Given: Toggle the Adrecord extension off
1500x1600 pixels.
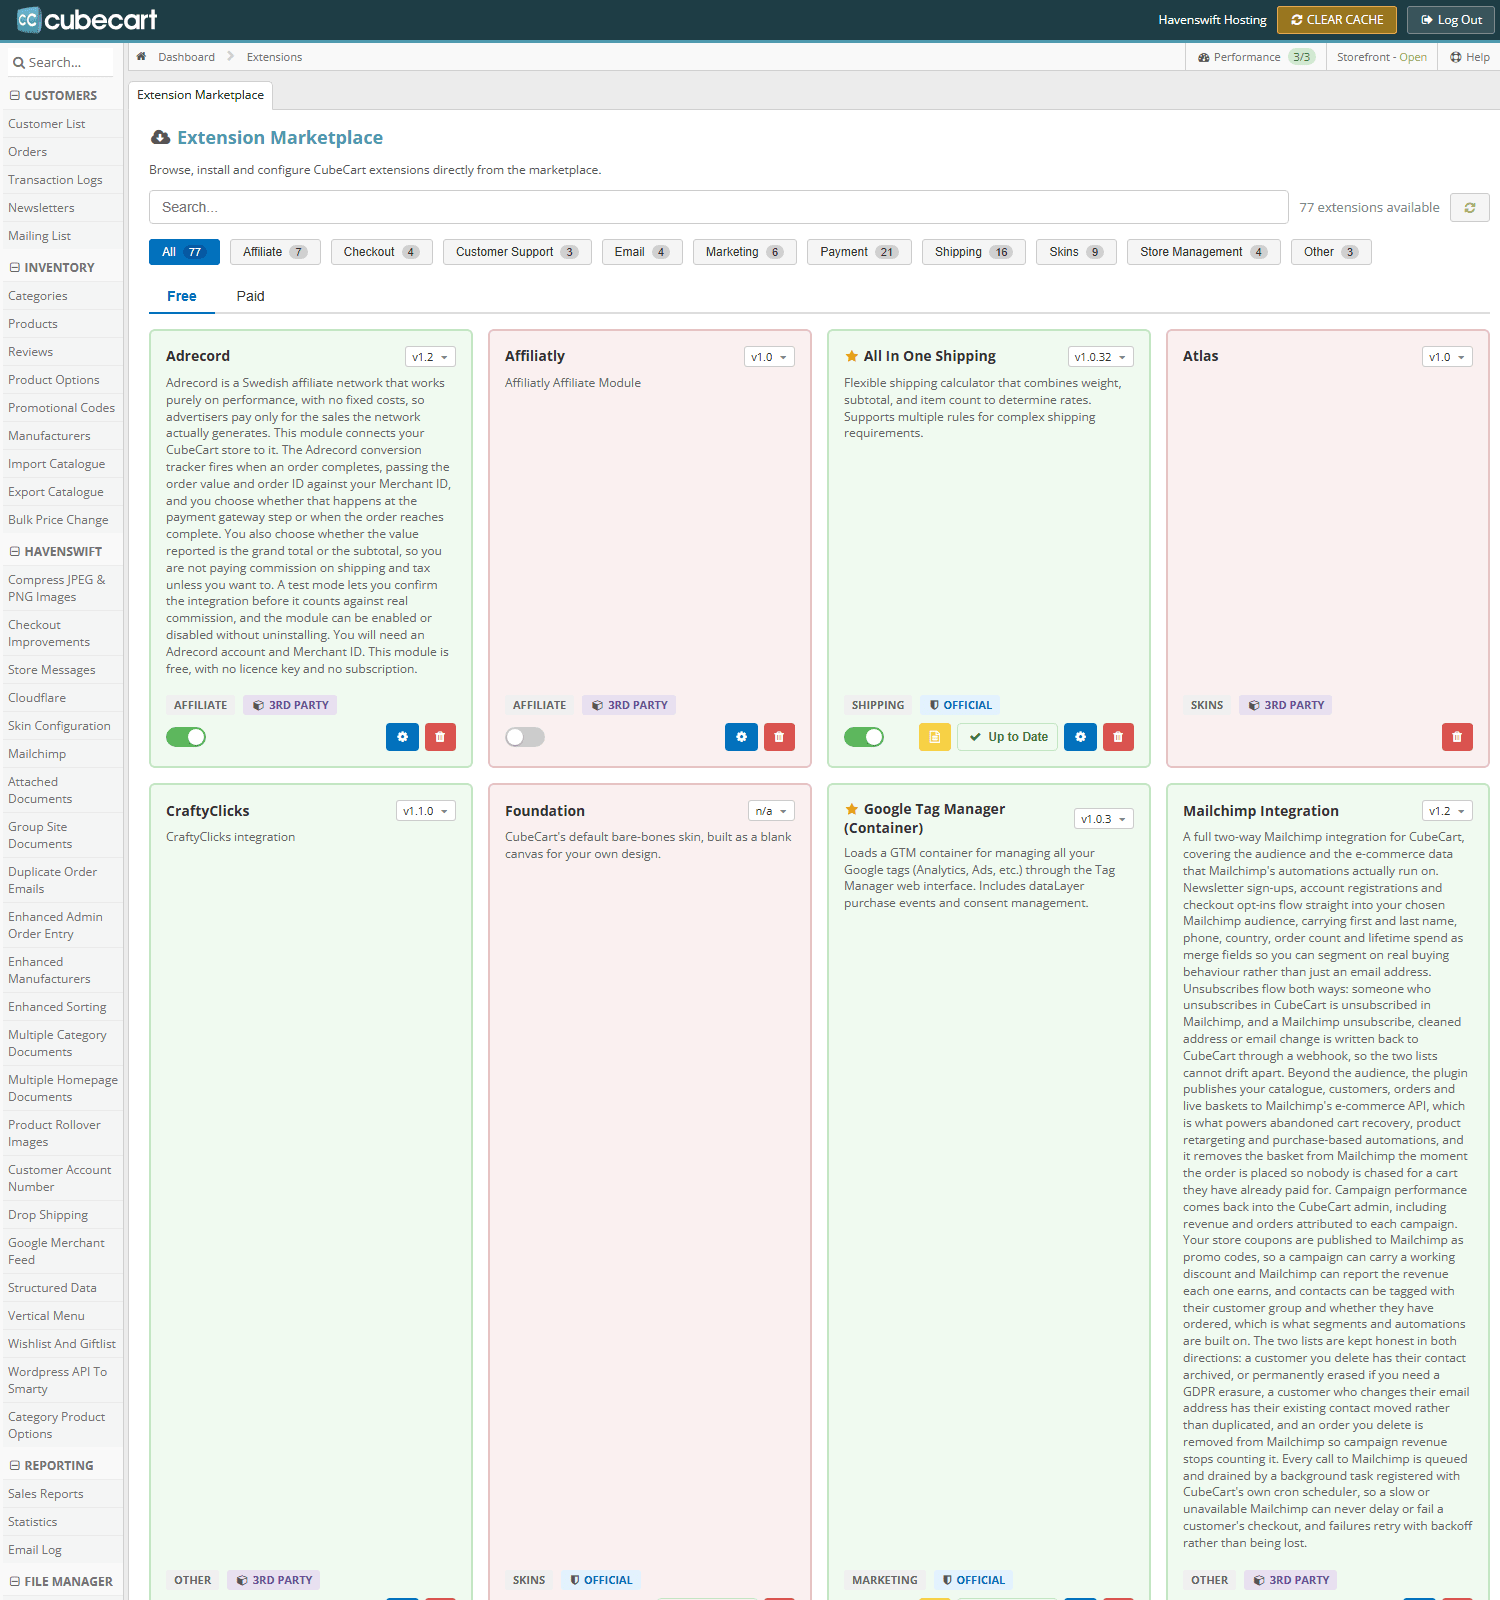Looking at the screenshot, I should pos(186,737).
